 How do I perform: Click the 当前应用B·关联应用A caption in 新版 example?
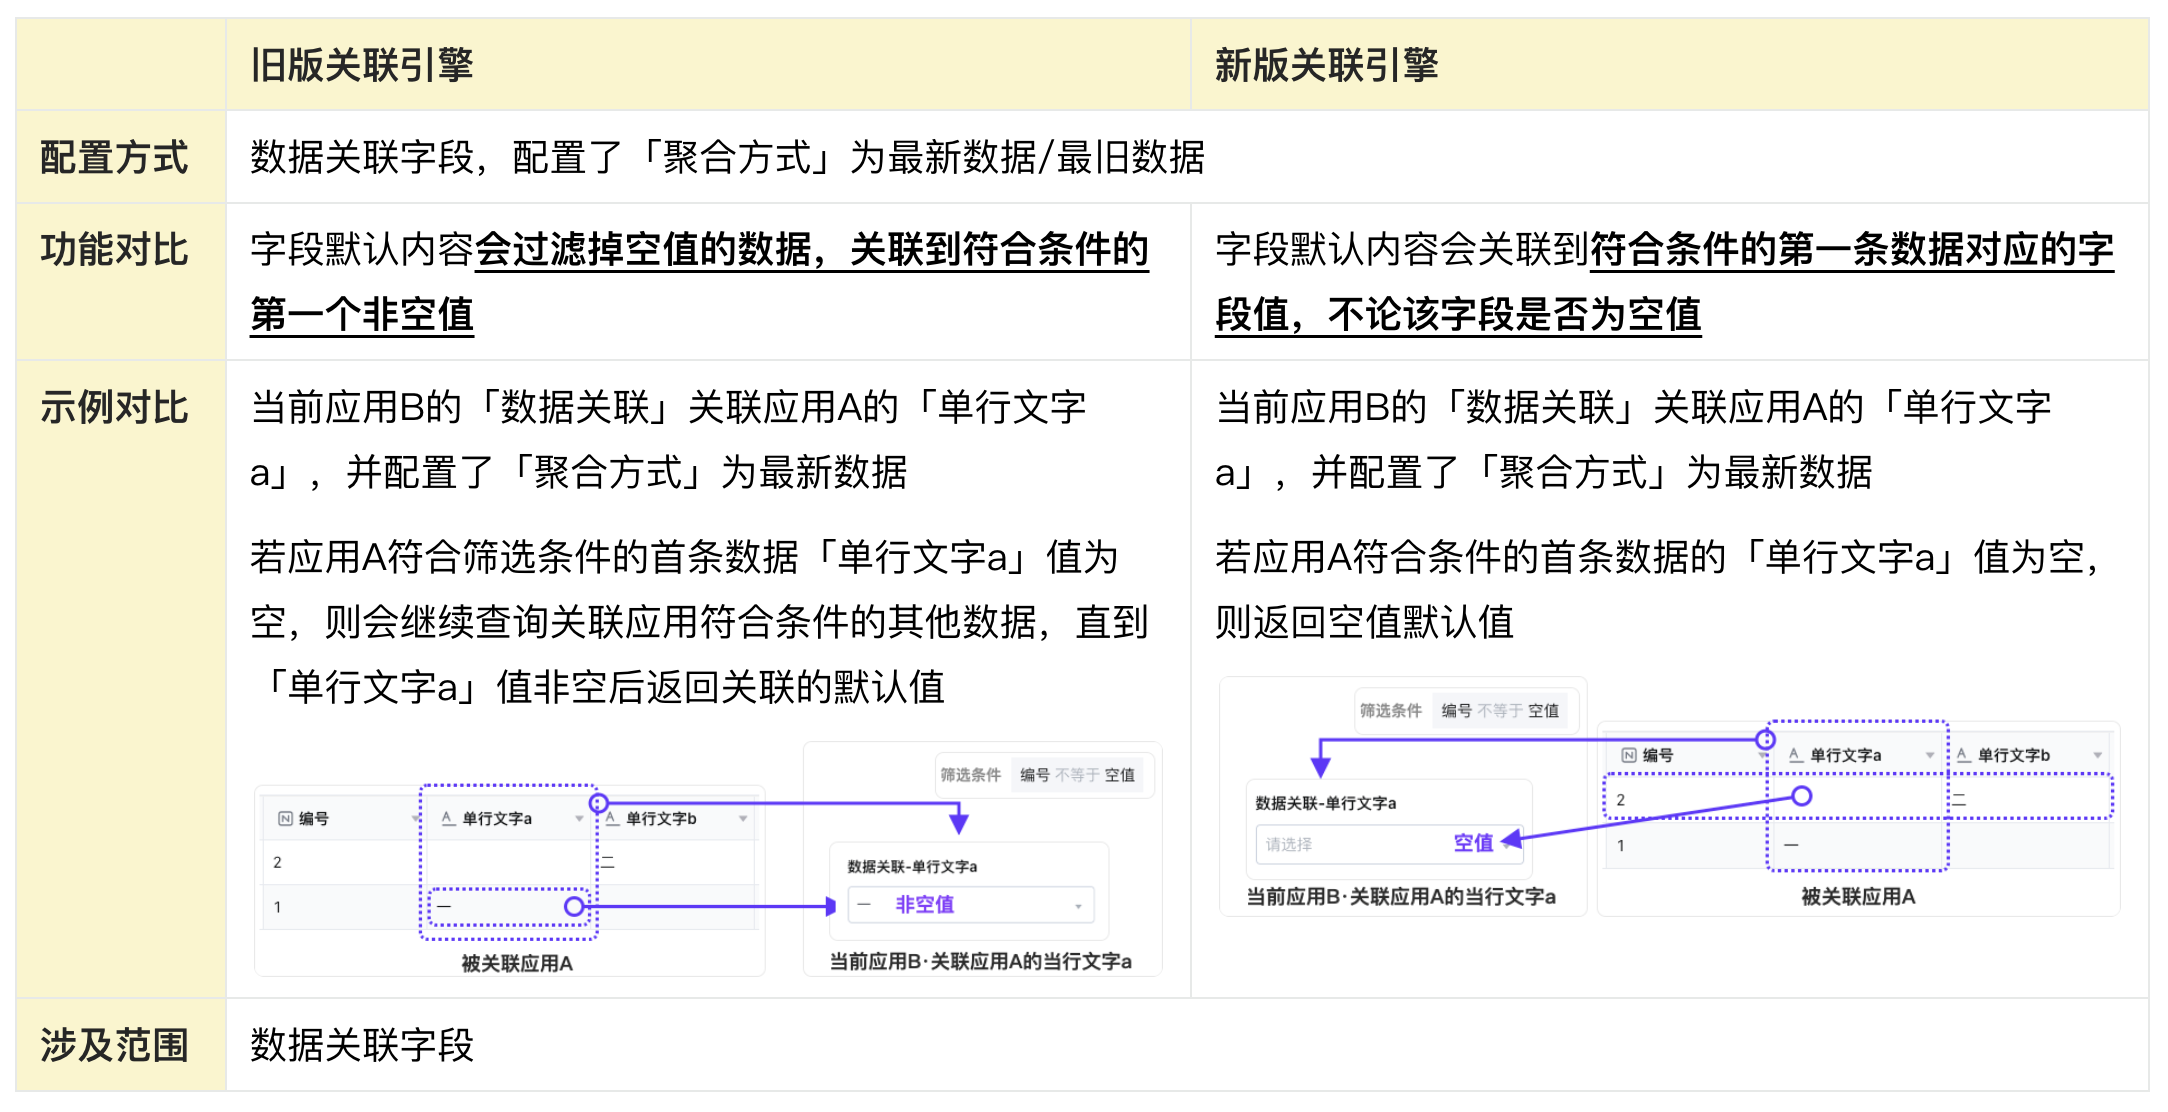(x=1401, y=897)
